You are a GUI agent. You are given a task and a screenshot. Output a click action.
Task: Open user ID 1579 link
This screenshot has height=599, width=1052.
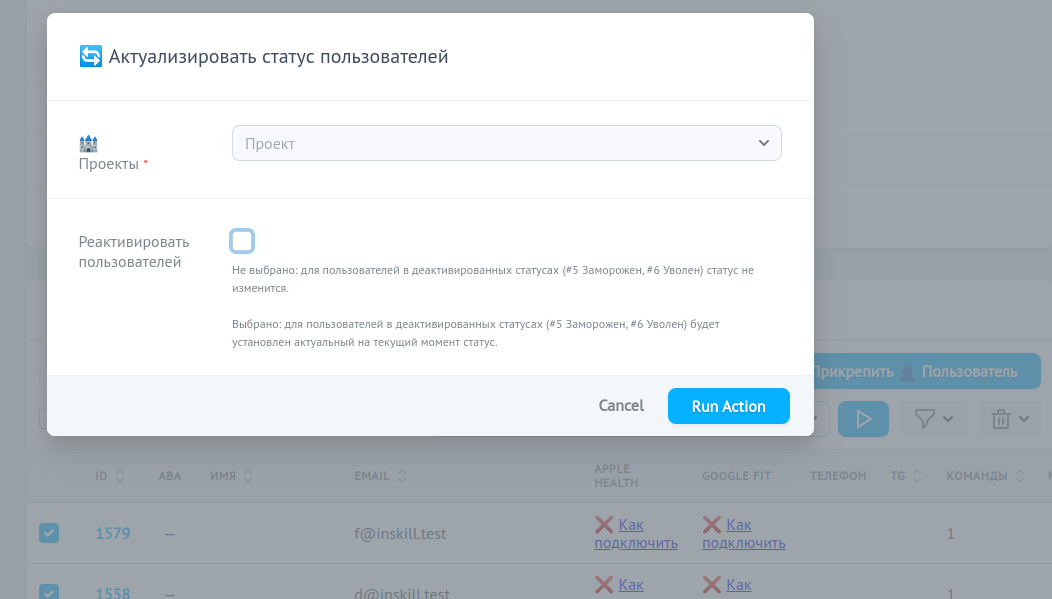(x=113, y=534)
